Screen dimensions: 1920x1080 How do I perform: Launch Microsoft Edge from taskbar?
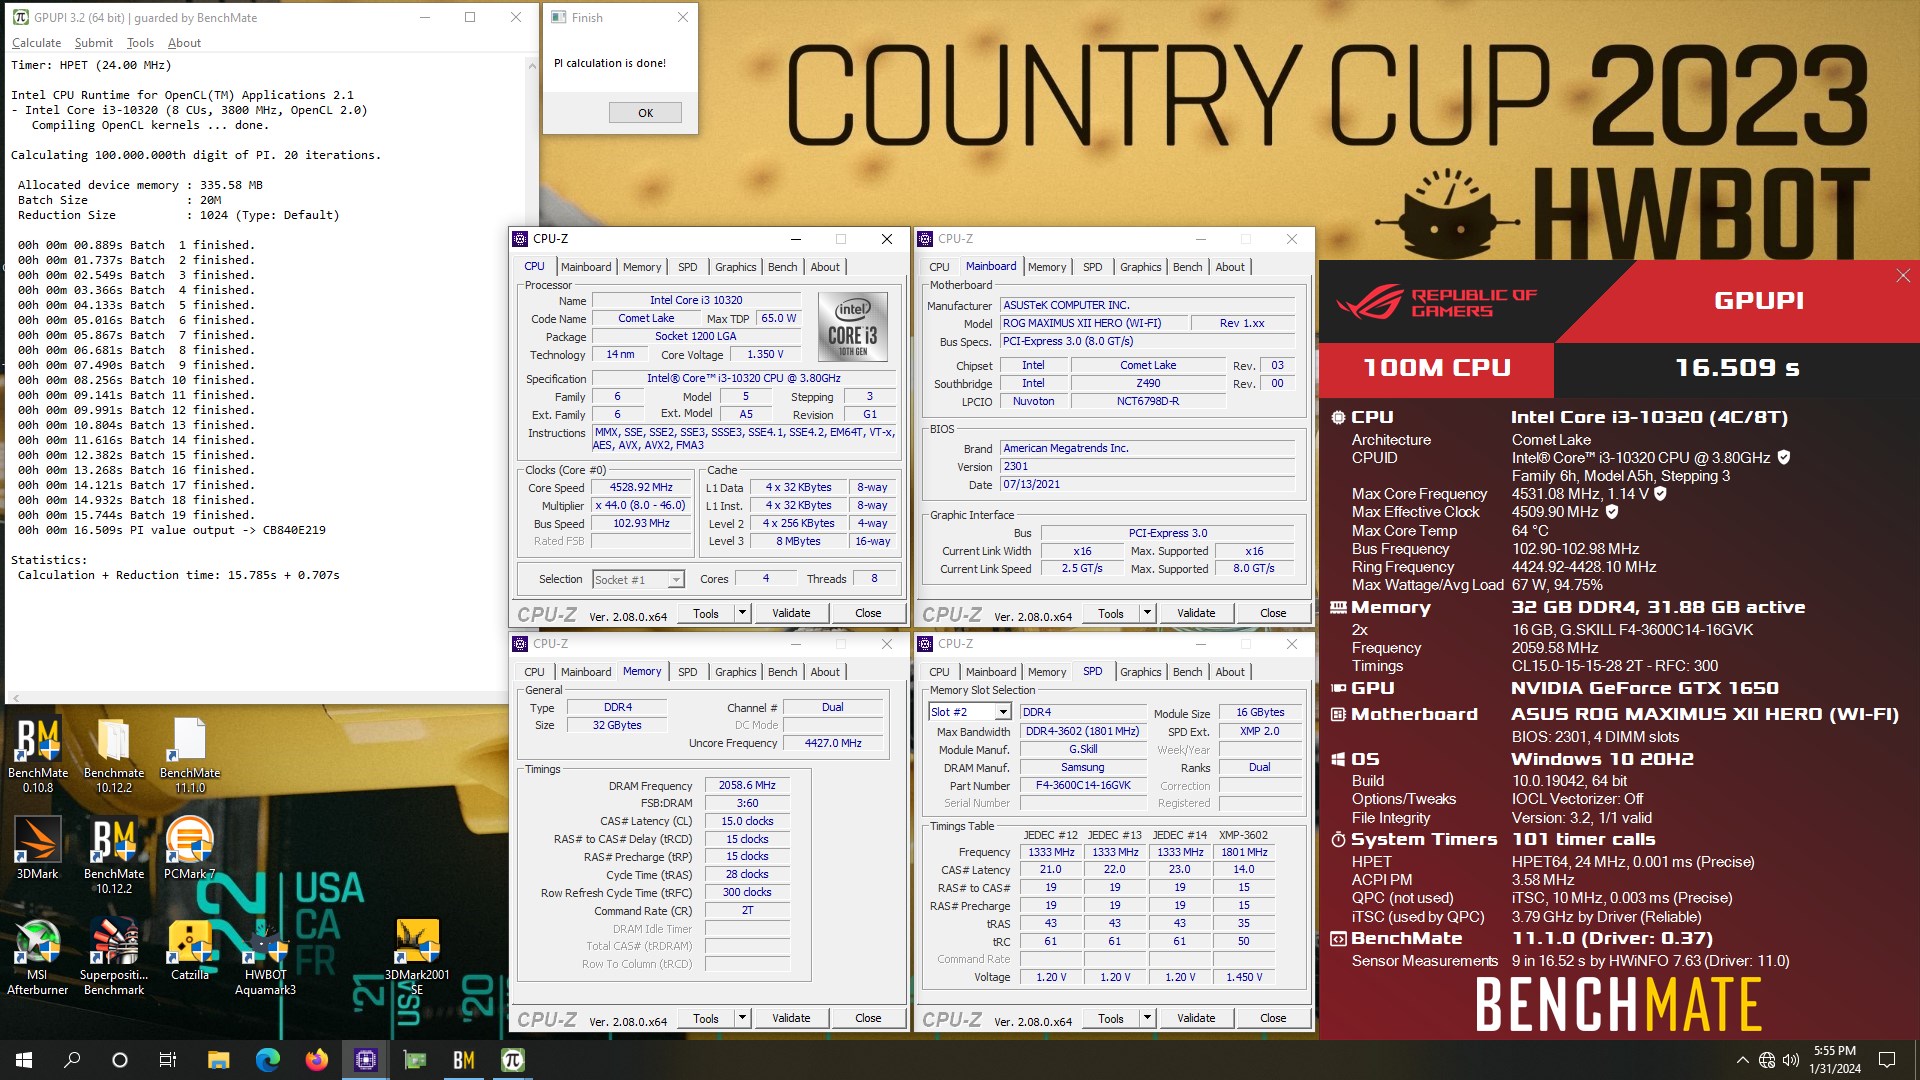pyautogui.click(x=267, y=1060)
